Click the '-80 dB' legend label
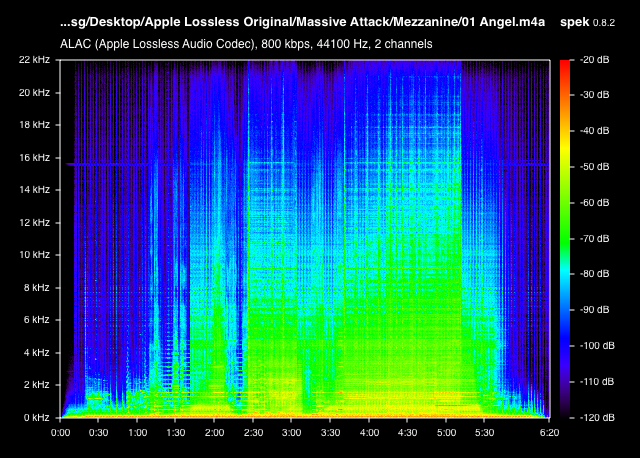 595,274
